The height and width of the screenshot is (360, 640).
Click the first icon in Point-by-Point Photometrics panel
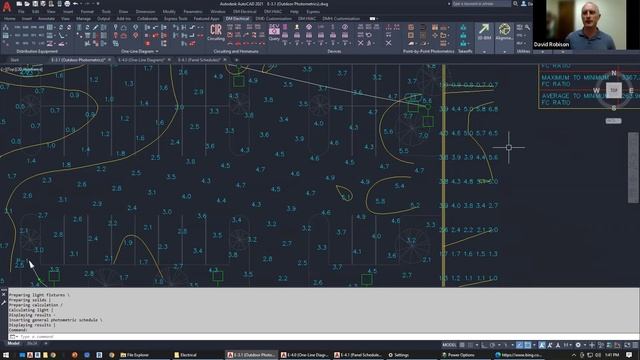tap(411, 27)
